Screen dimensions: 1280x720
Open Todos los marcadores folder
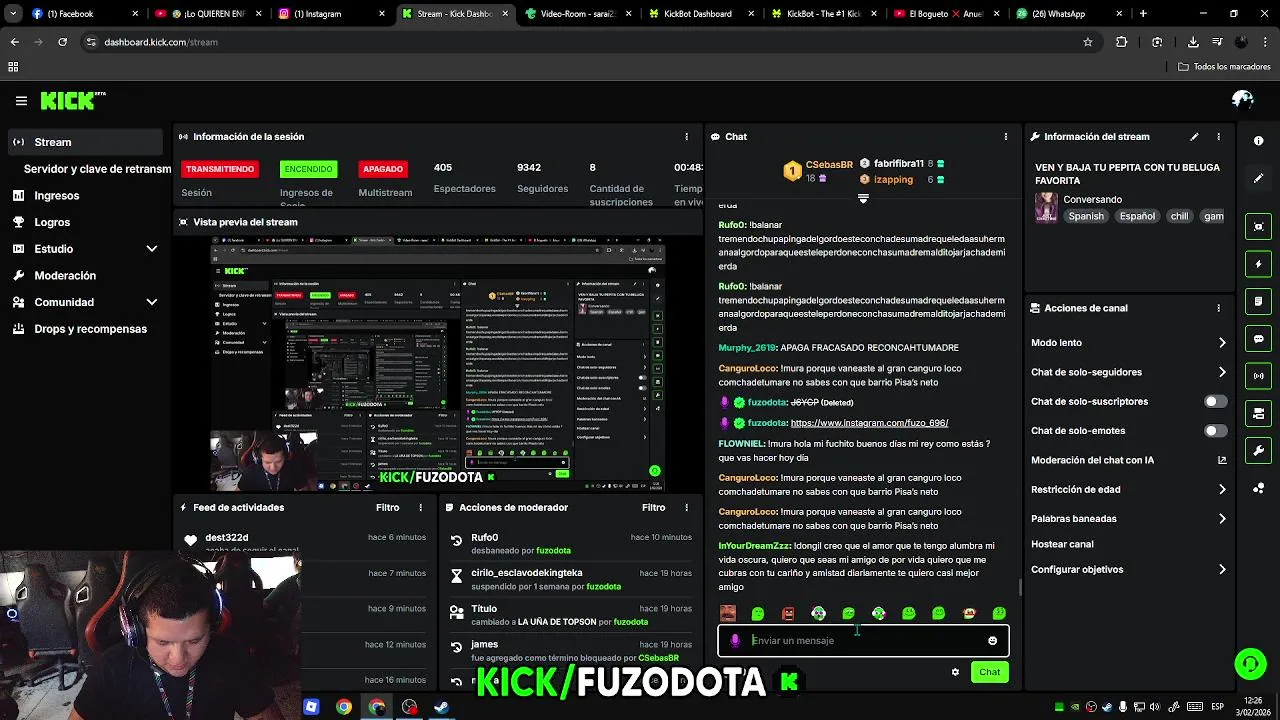pyautogui.click(x=1224, y=67)
